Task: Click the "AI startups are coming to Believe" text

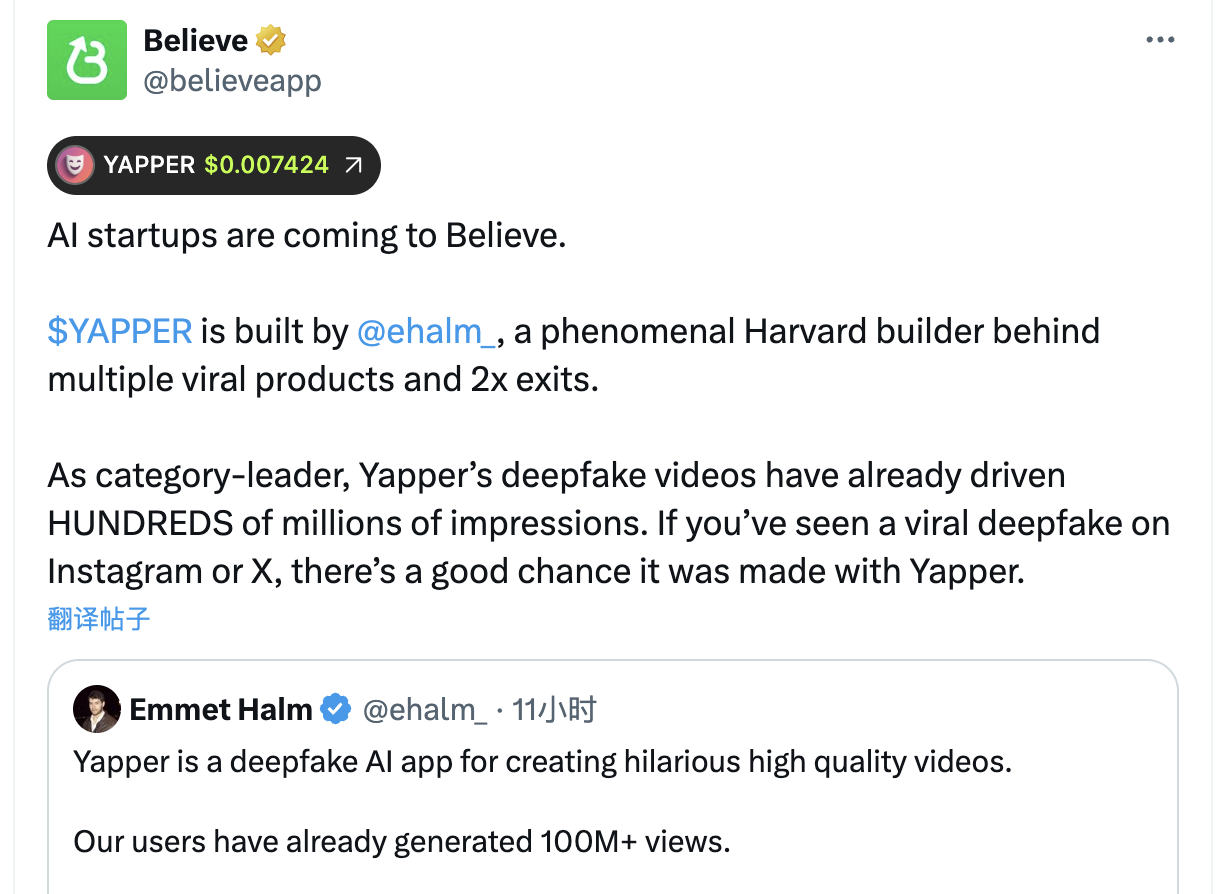Action: pyautogui.click(x=307, y=236)
